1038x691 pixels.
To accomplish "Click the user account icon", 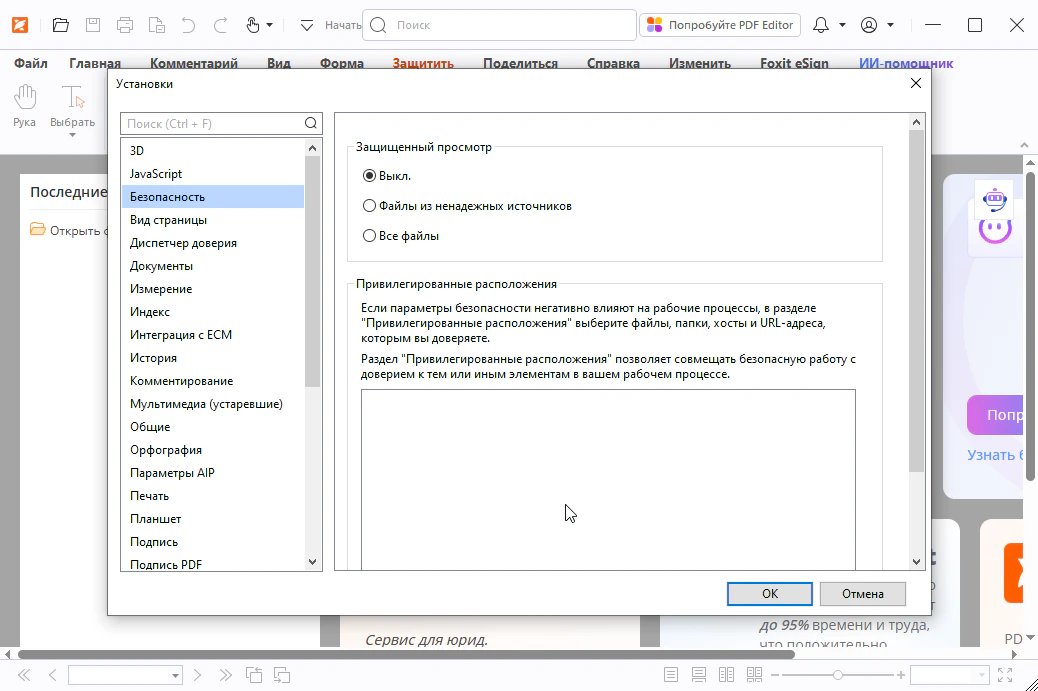I will point(869,25).
